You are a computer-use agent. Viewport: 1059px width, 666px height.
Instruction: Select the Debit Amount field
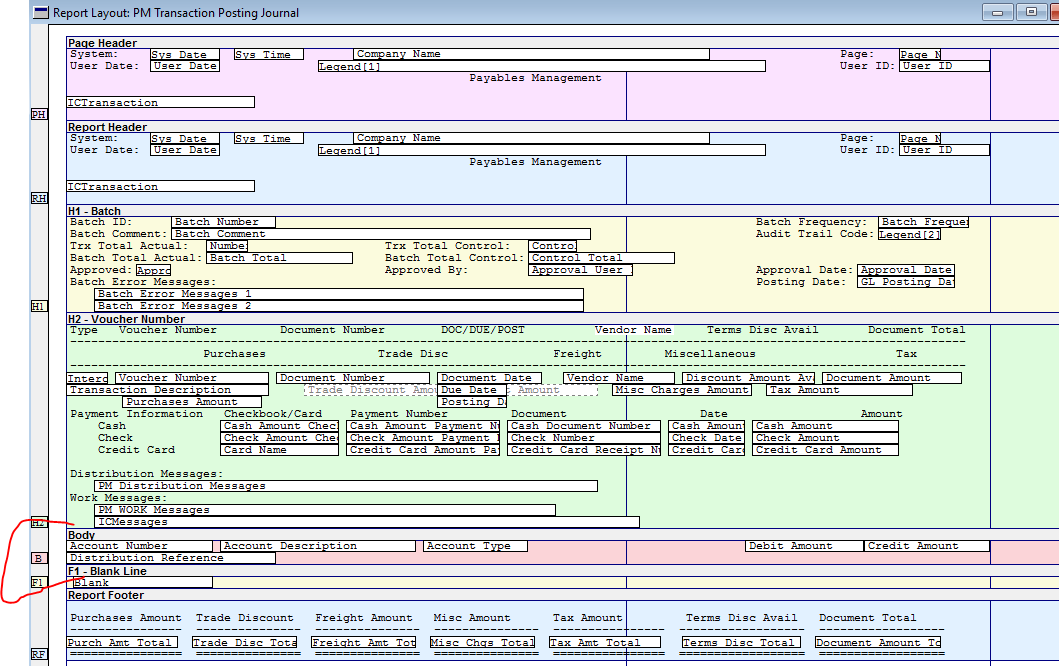pyautogui.click(x=804, y=546)
